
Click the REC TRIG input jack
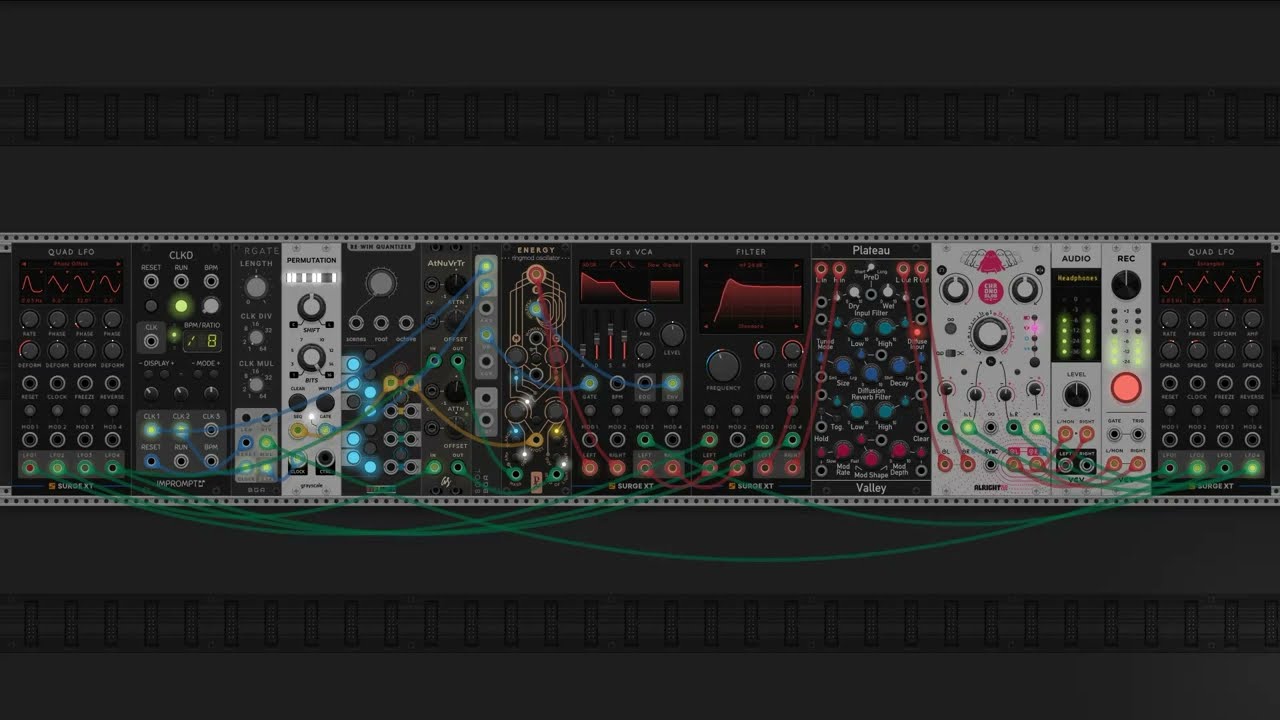tap(1138, 435)
